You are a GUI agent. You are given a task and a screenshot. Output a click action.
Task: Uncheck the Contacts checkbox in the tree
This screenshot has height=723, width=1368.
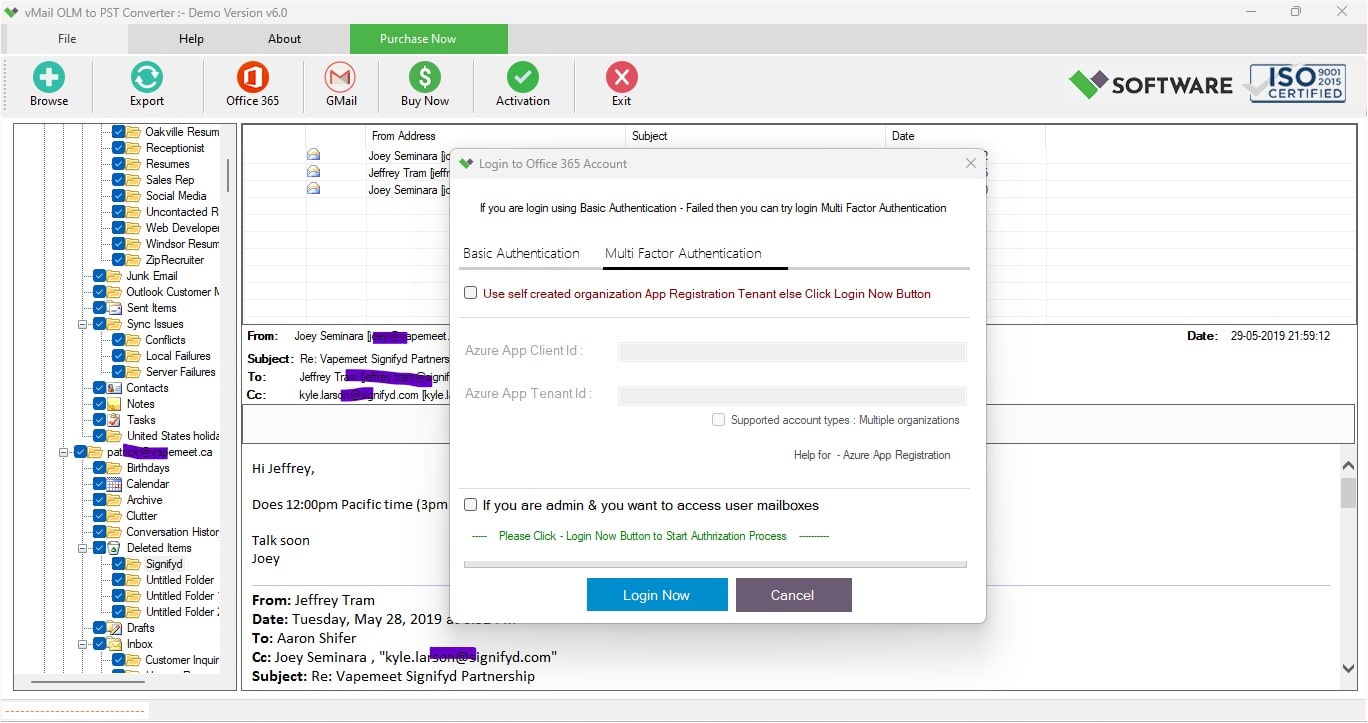click(x=100, y=388)
